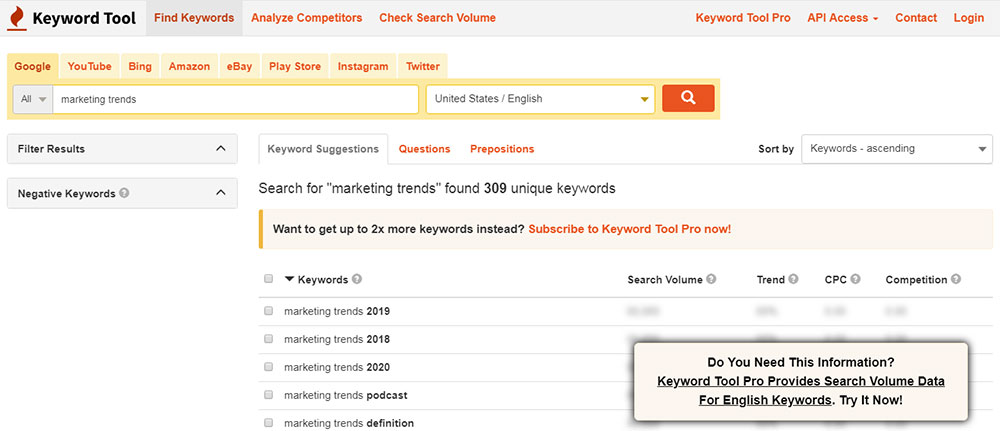
Task: Switch to the Amazon tab
Action: point(189,66)
